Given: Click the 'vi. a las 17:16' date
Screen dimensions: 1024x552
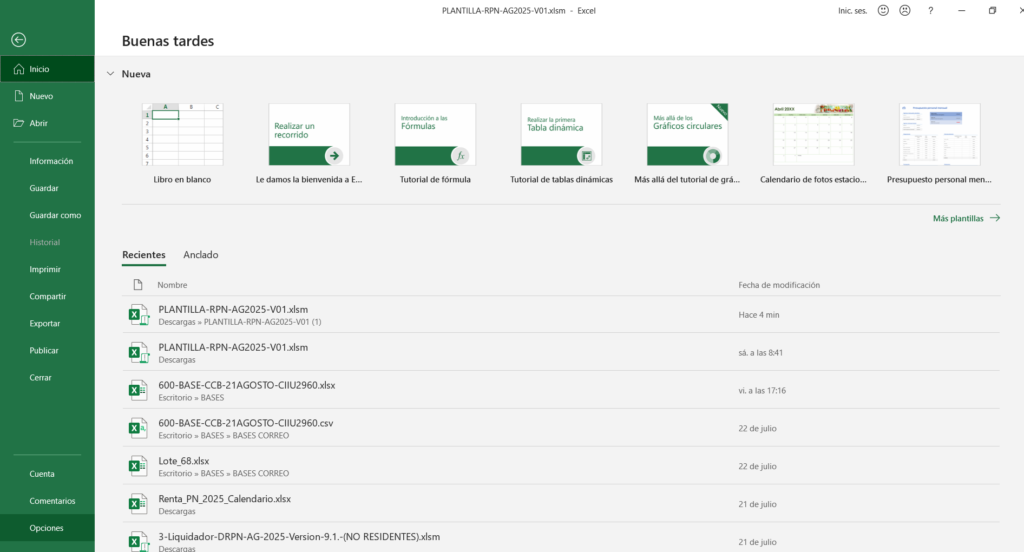Looking at the screenshot, I should tap(762, 391).
